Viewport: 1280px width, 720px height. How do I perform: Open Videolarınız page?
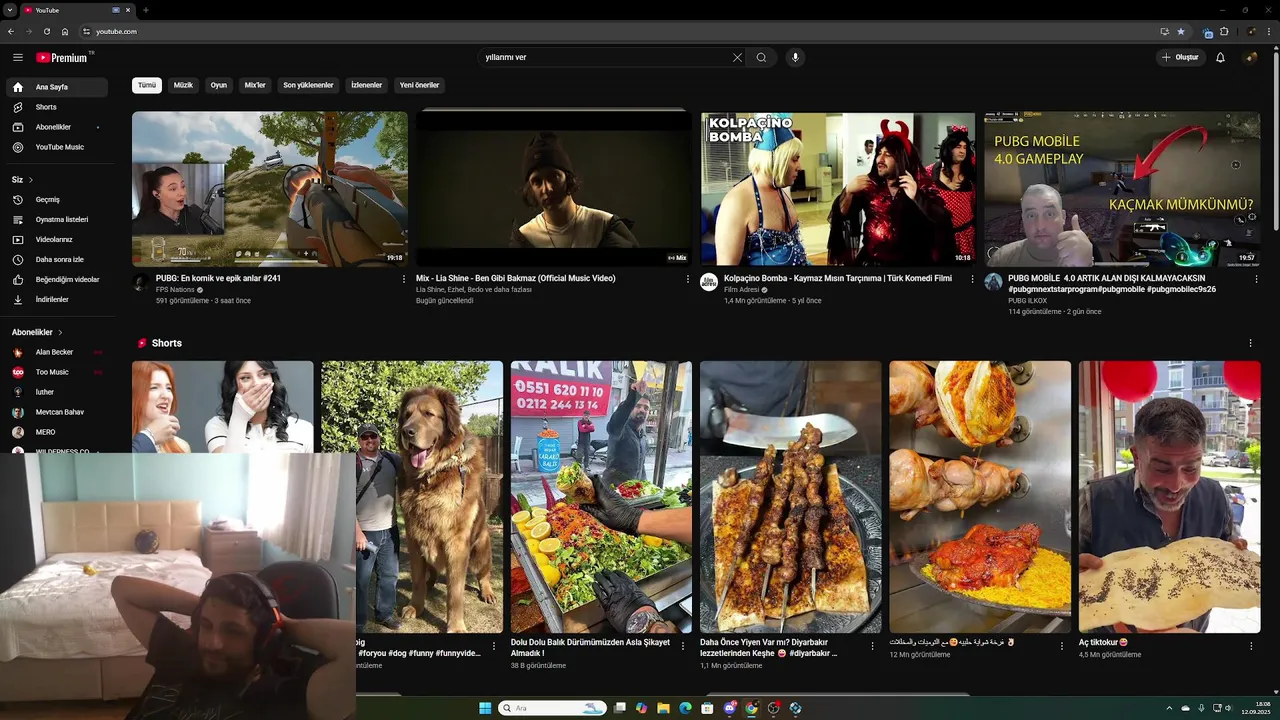[x=58, y=239]
